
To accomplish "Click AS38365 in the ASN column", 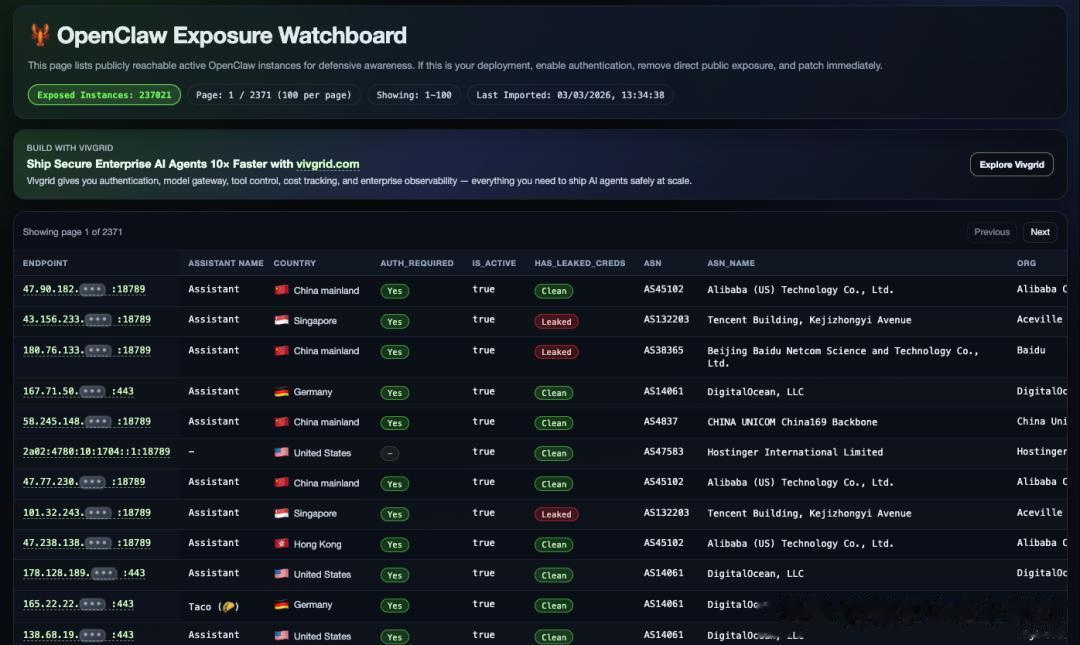I will click(663, 350).
